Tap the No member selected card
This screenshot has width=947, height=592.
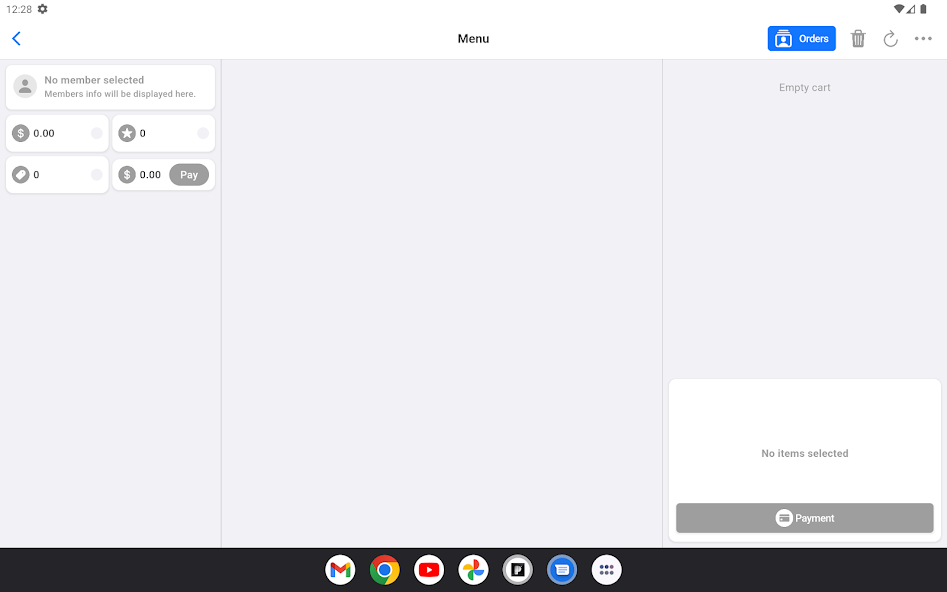[110, 86]
